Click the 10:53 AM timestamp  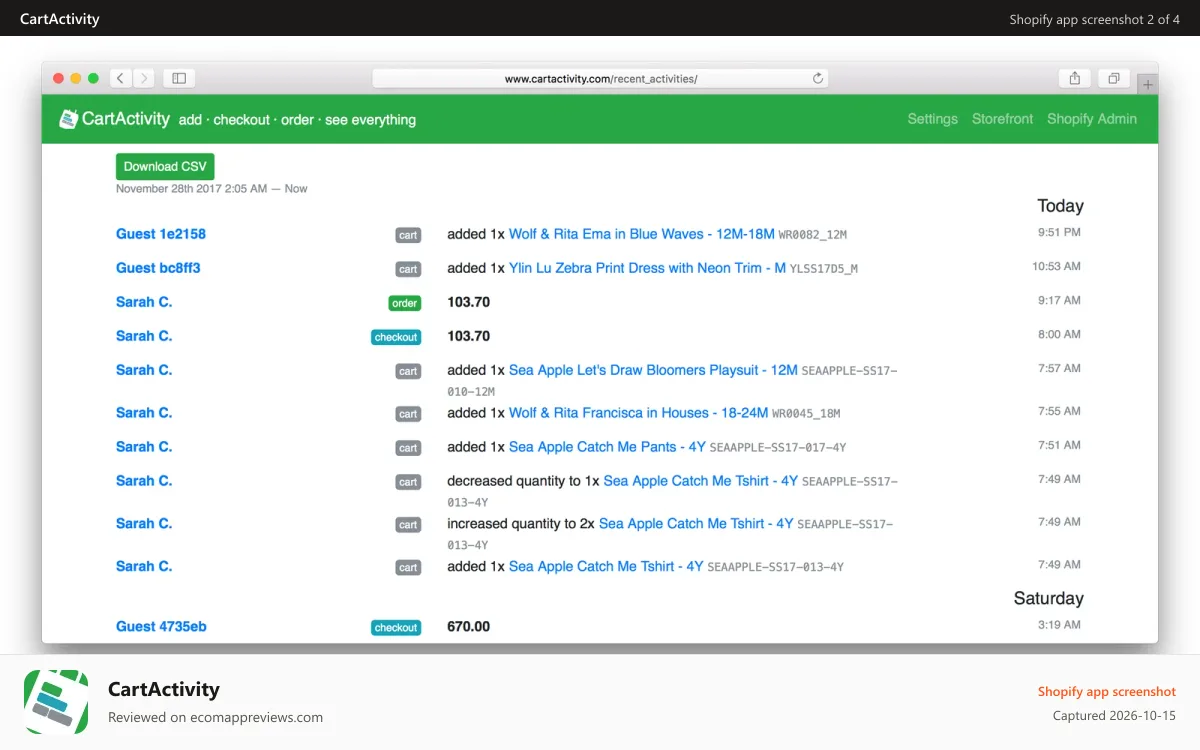[x=1056, y=266]
